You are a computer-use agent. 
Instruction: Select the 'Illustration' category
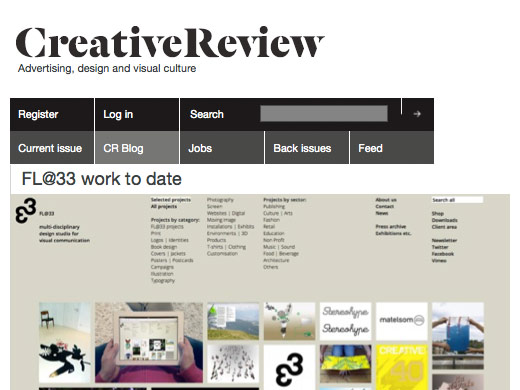point(162,274)
